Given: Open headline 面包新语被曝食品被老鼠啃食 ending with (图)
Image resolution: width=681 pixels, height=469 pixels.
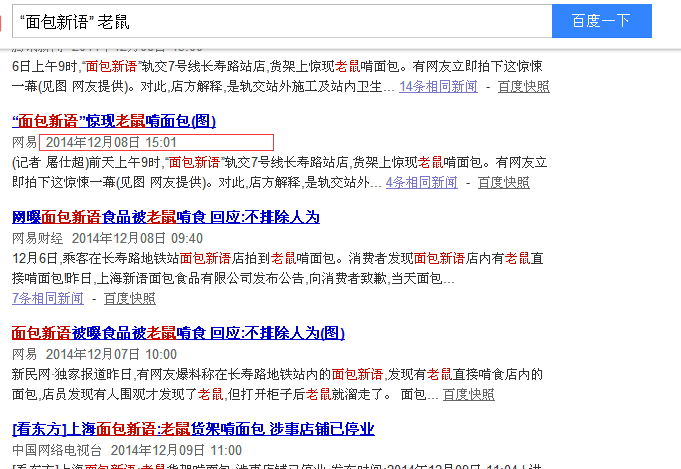Looking at the screenshot, I should click(177, 333).
